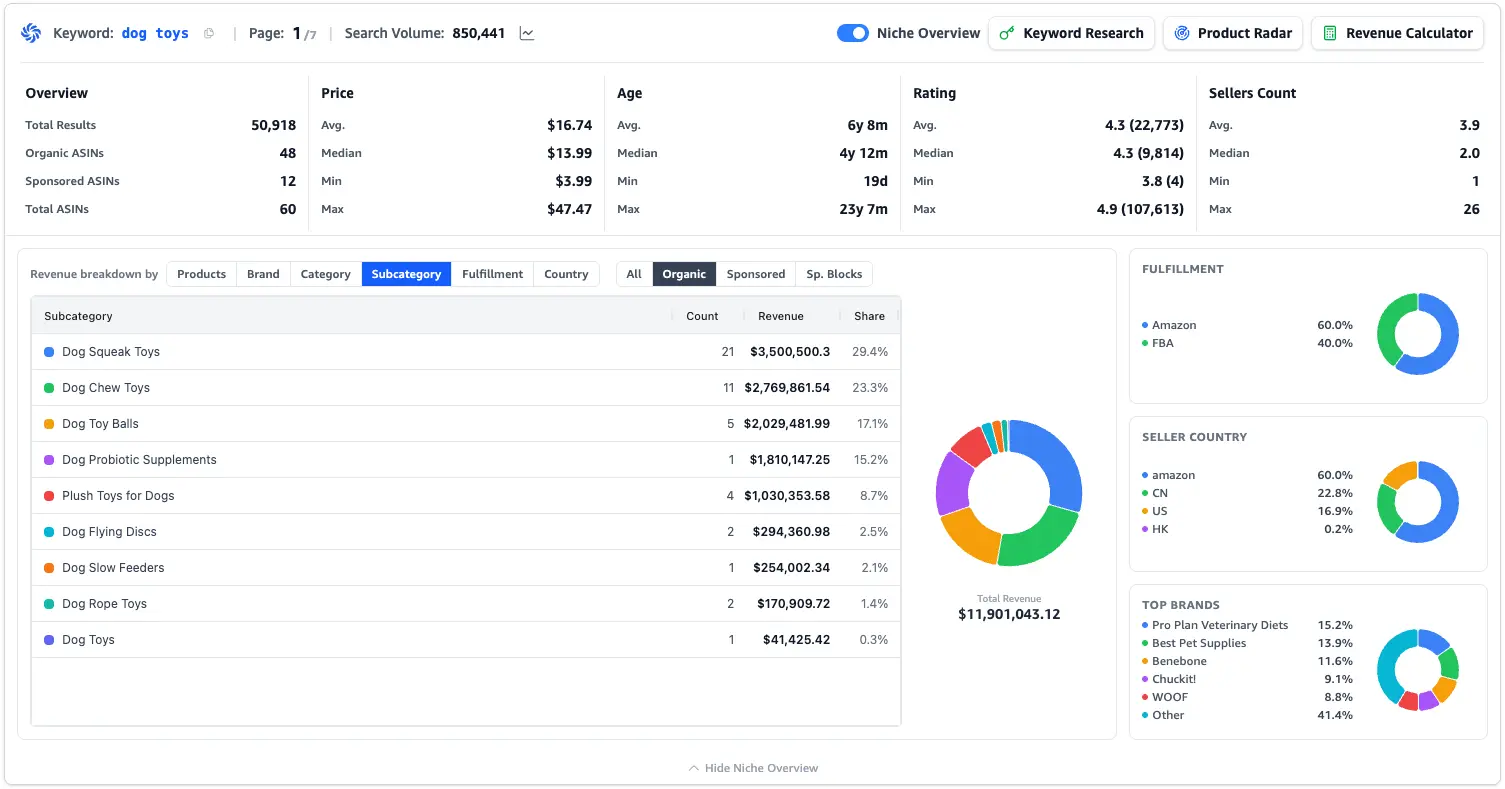
Task: Select the Dog Flying Discs row label
Action: [x=109, y=532]
